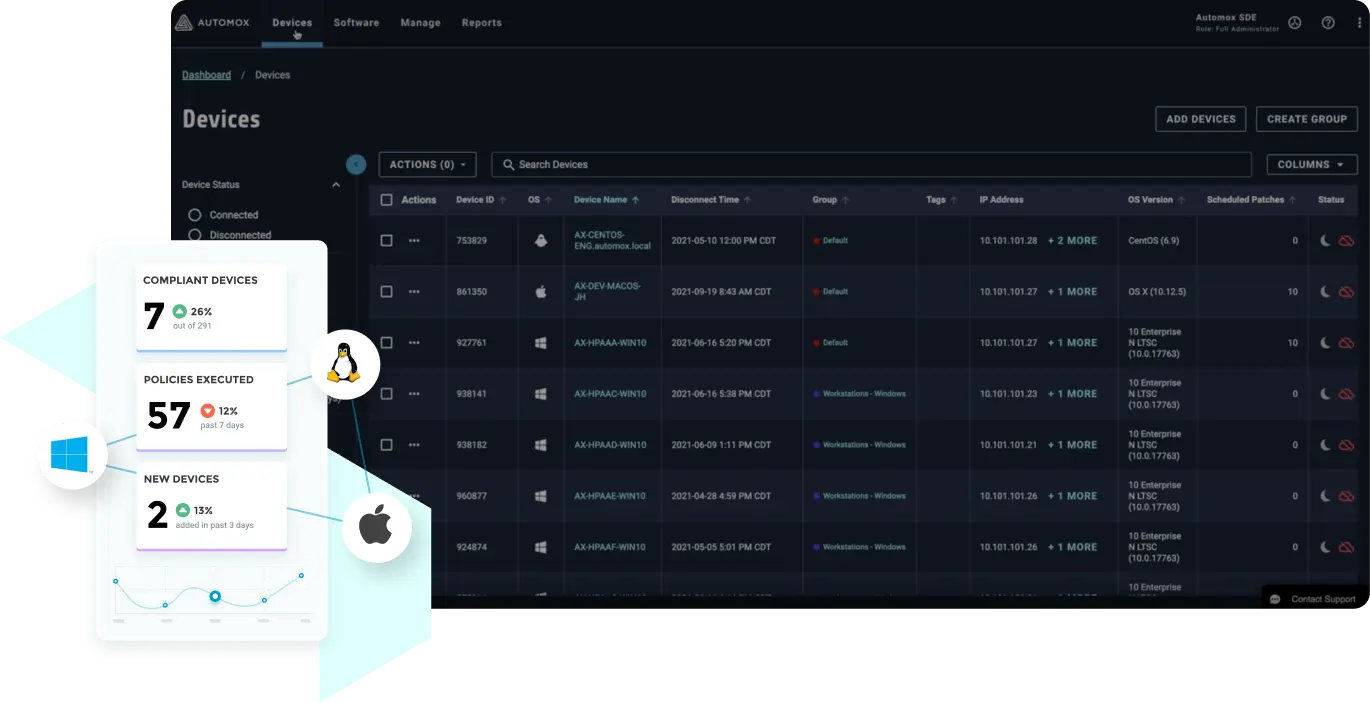This screenshot has height=703, width=1370.
Task: Open the help question mark icon
Action: pos(1328,23)
